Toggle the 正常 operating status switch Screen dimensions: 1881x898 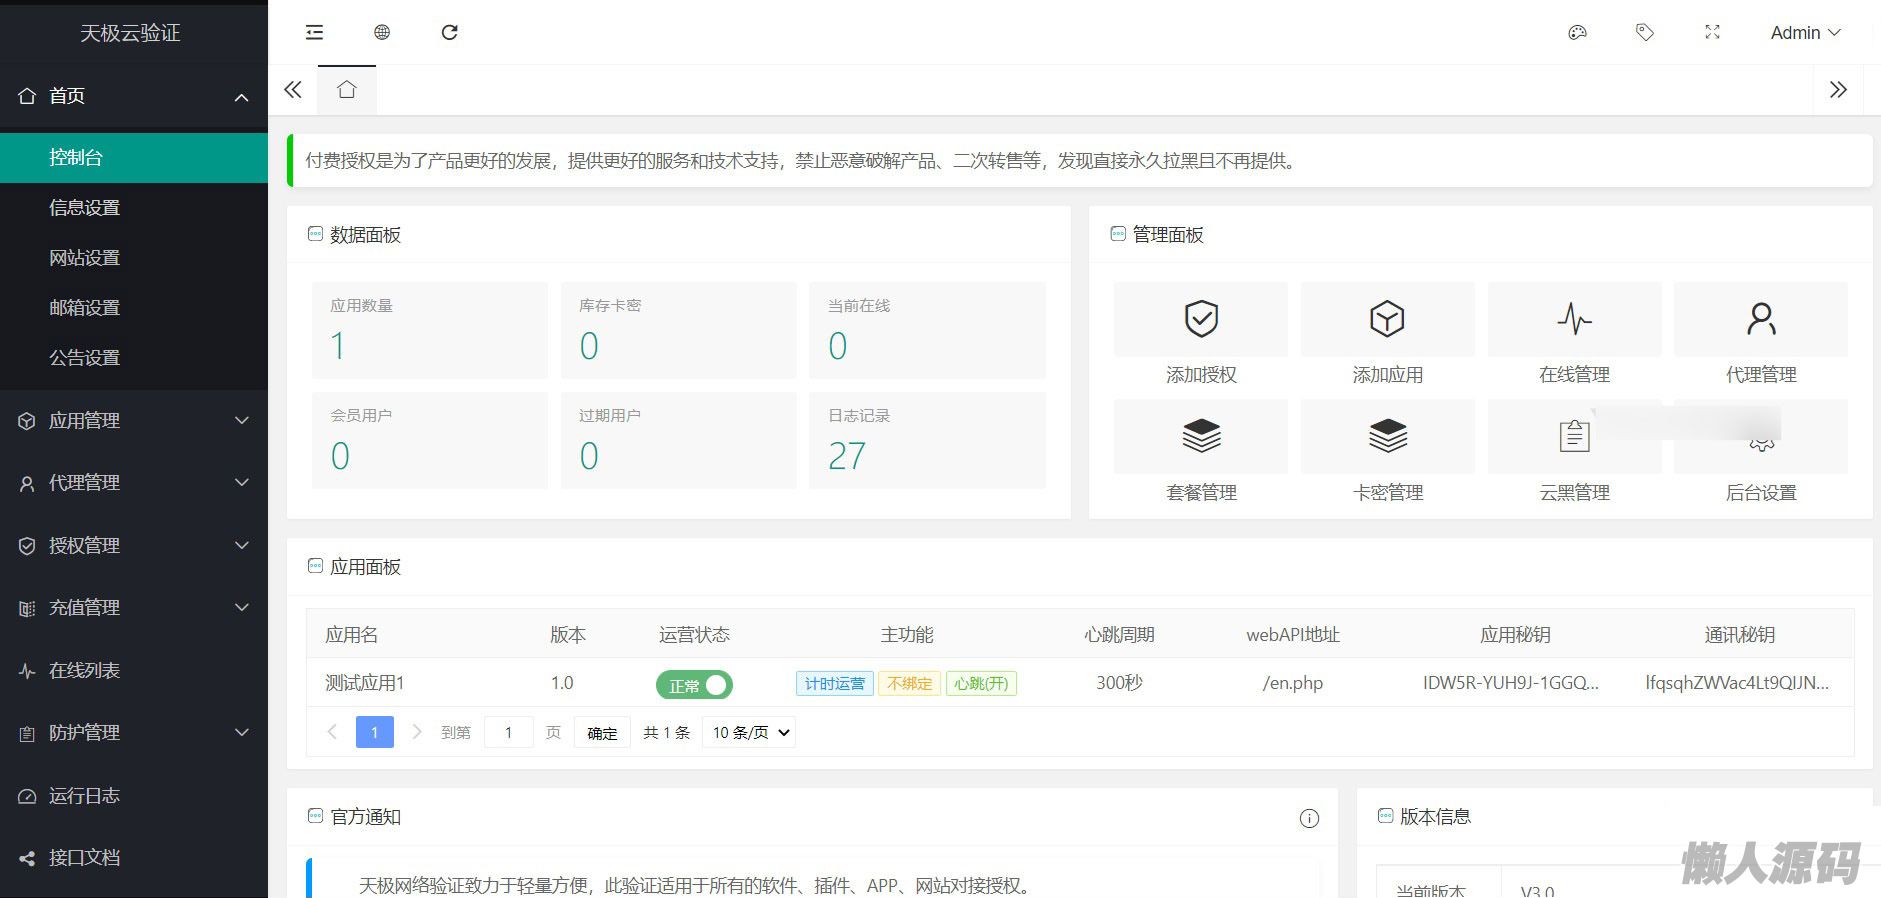(x=694, y=685)
